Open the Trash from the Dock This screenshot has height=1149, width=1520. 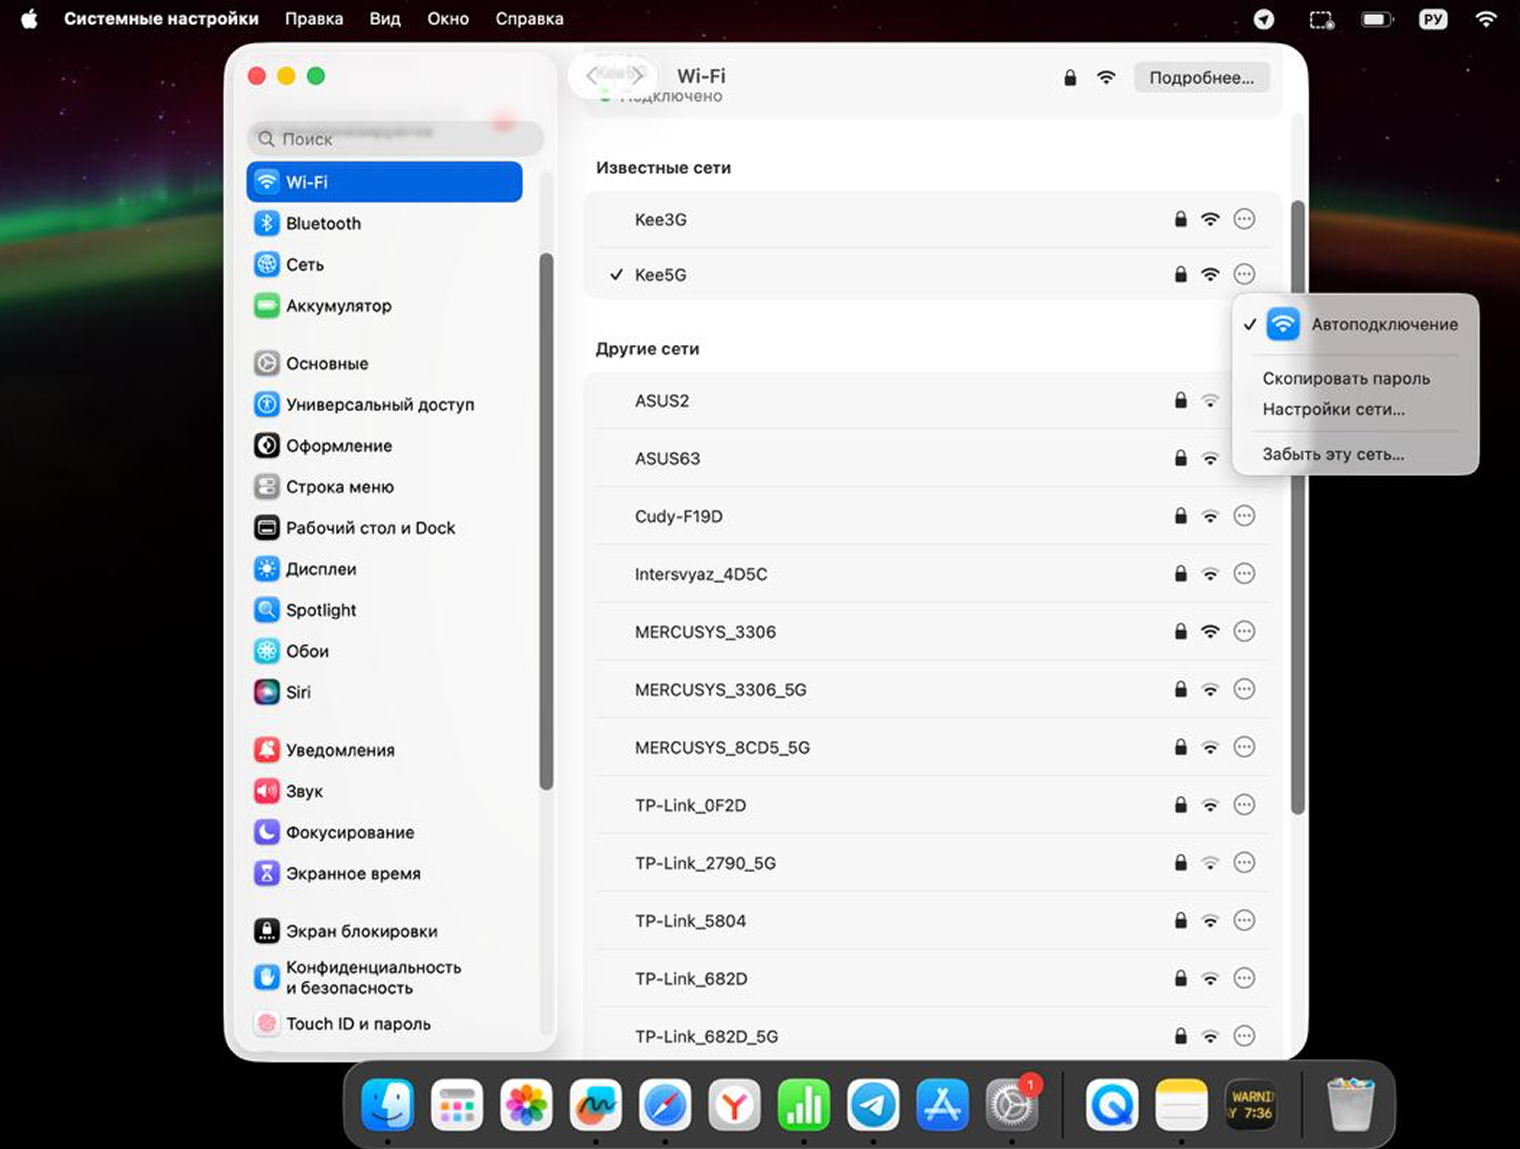tap(1350, 1105)
